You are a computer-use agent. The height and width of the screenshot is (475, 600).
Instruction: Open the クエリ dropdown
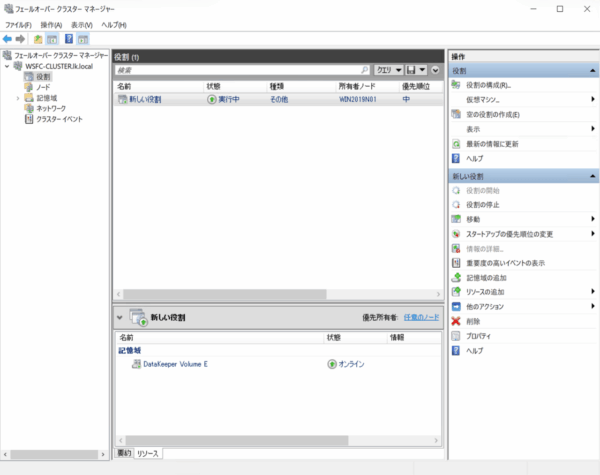tap(388, 70)
